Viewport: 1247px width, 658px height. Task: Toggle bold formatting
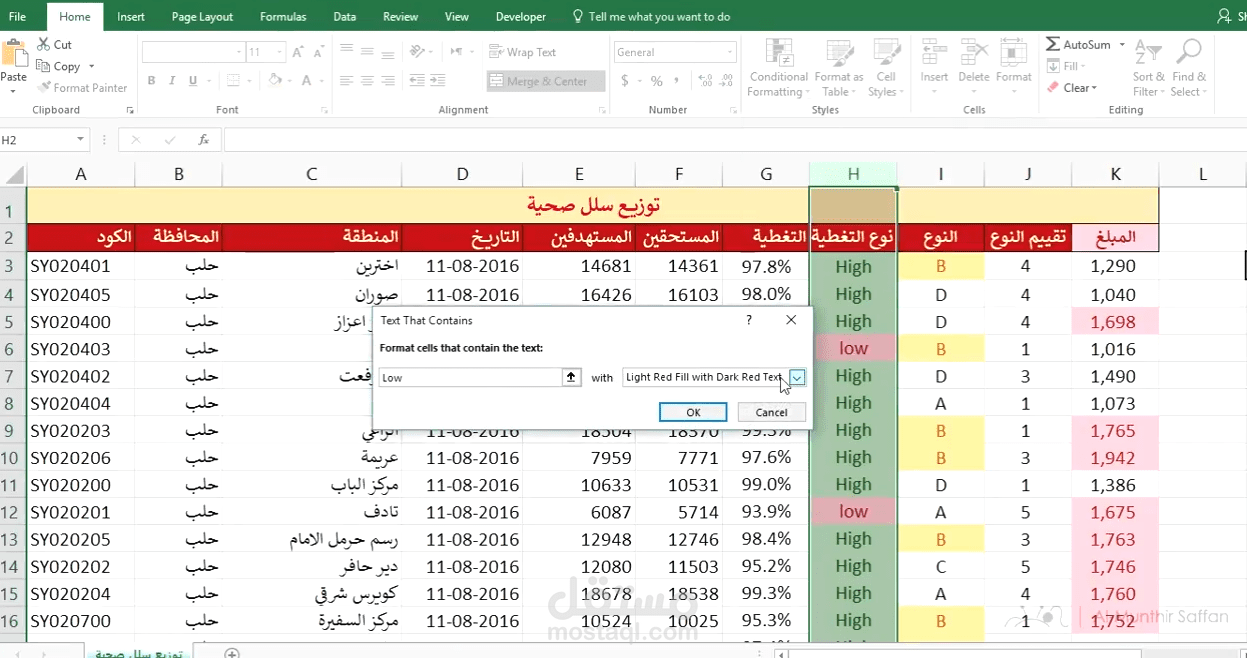coord(151,78)
